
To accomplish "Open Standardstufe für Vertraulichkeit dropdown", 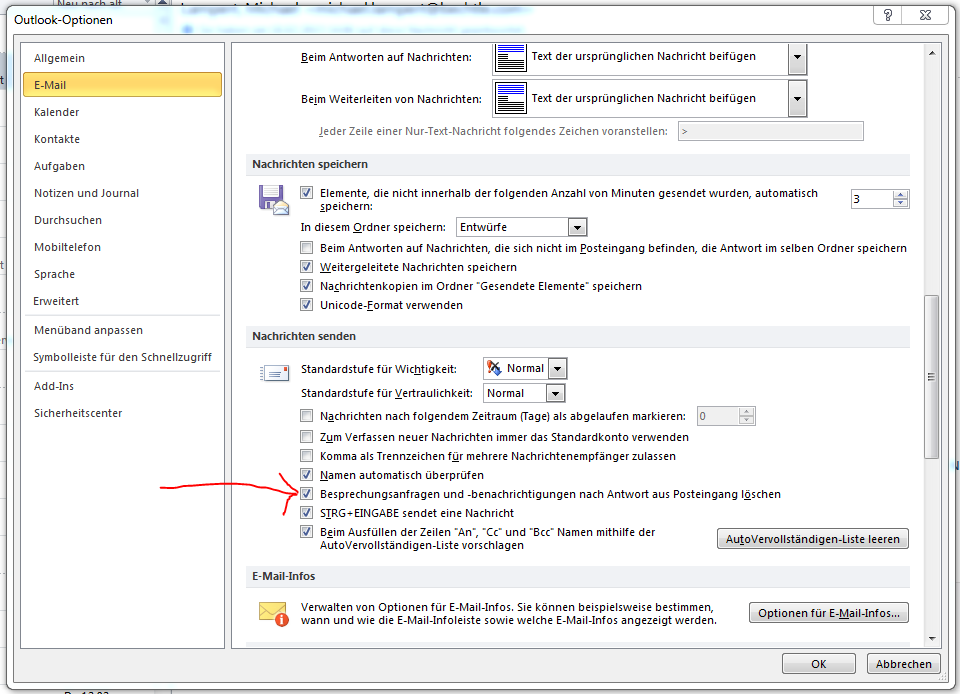I will click(555, 394).
